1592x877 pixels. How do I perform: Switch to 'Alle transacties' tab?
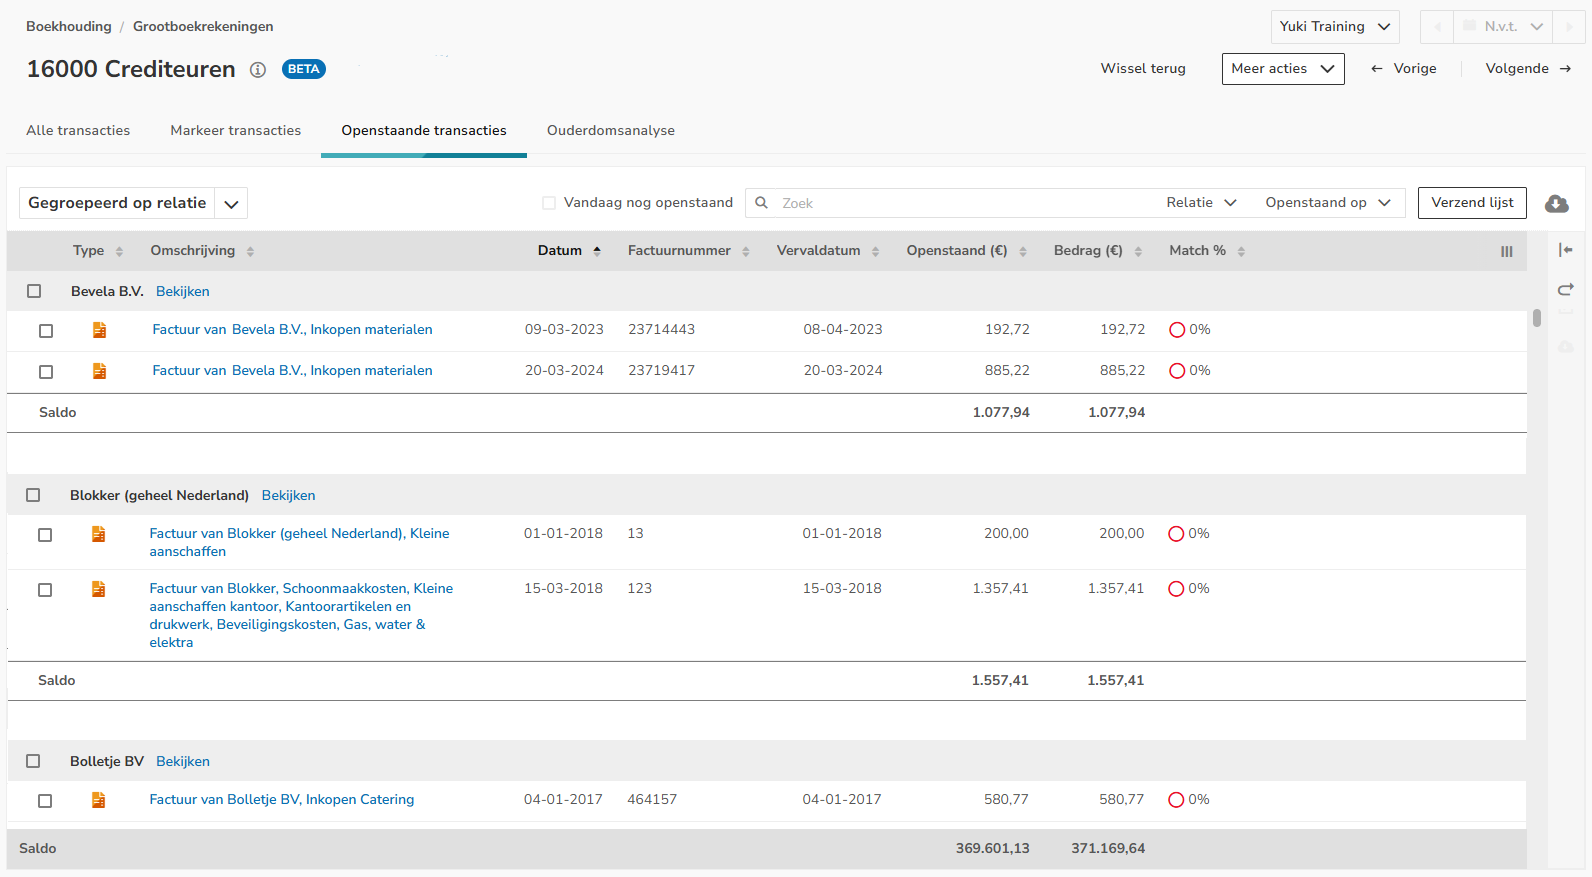[78, 131]
